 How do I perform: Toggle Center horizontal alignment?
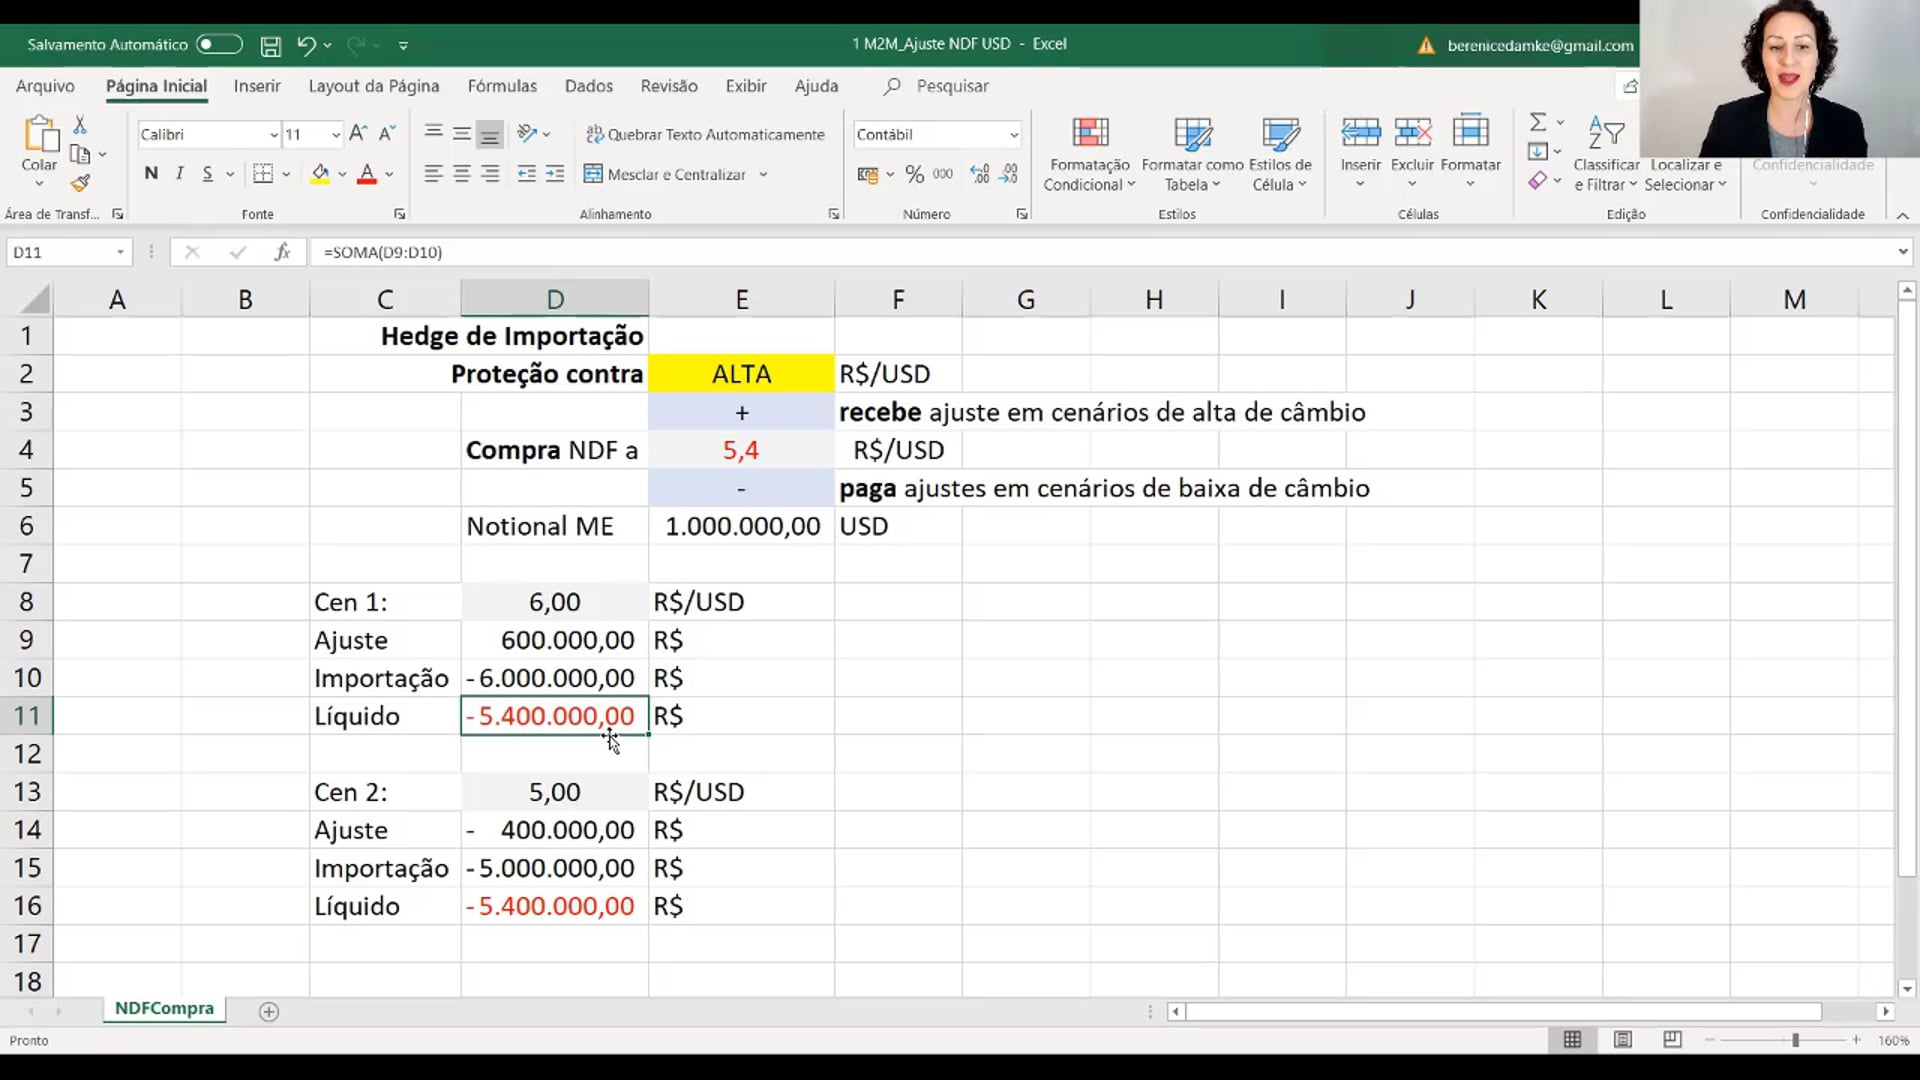[461, 174]
